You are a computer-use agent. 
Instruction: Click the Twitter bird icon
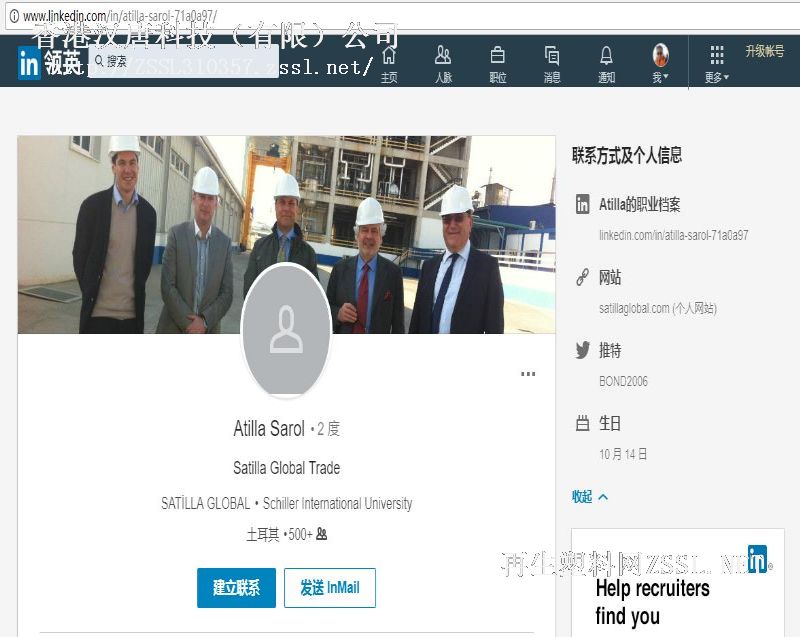click(x=582, y=351)
